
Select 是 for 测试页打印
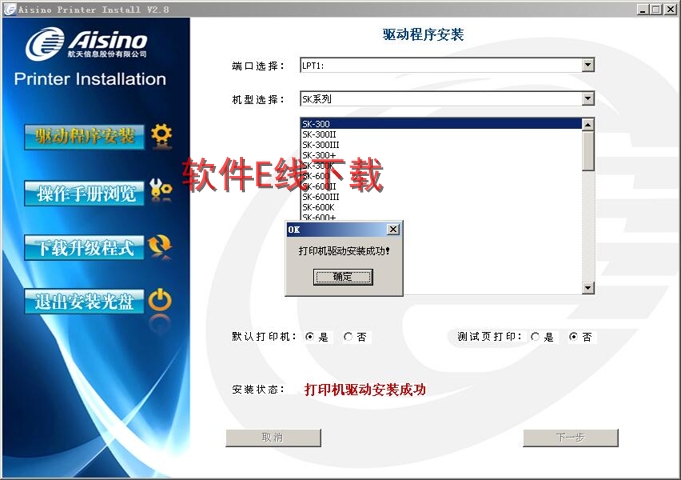pos(536,337)
